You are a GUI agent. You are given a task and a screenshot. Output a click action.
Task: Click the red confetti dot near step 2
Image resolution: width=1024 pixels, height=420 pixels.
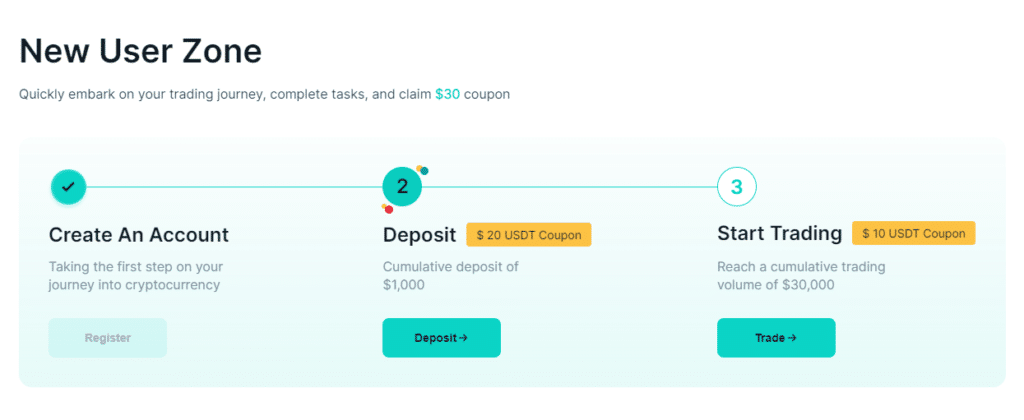388,209
